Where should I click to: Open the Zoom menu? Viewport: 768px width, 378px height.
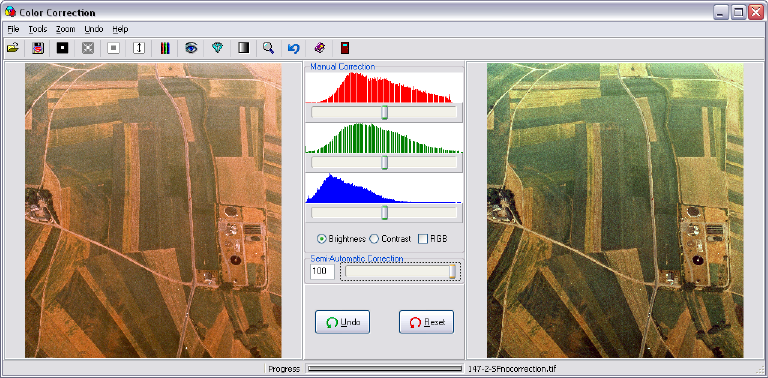(x=65, y=29)
